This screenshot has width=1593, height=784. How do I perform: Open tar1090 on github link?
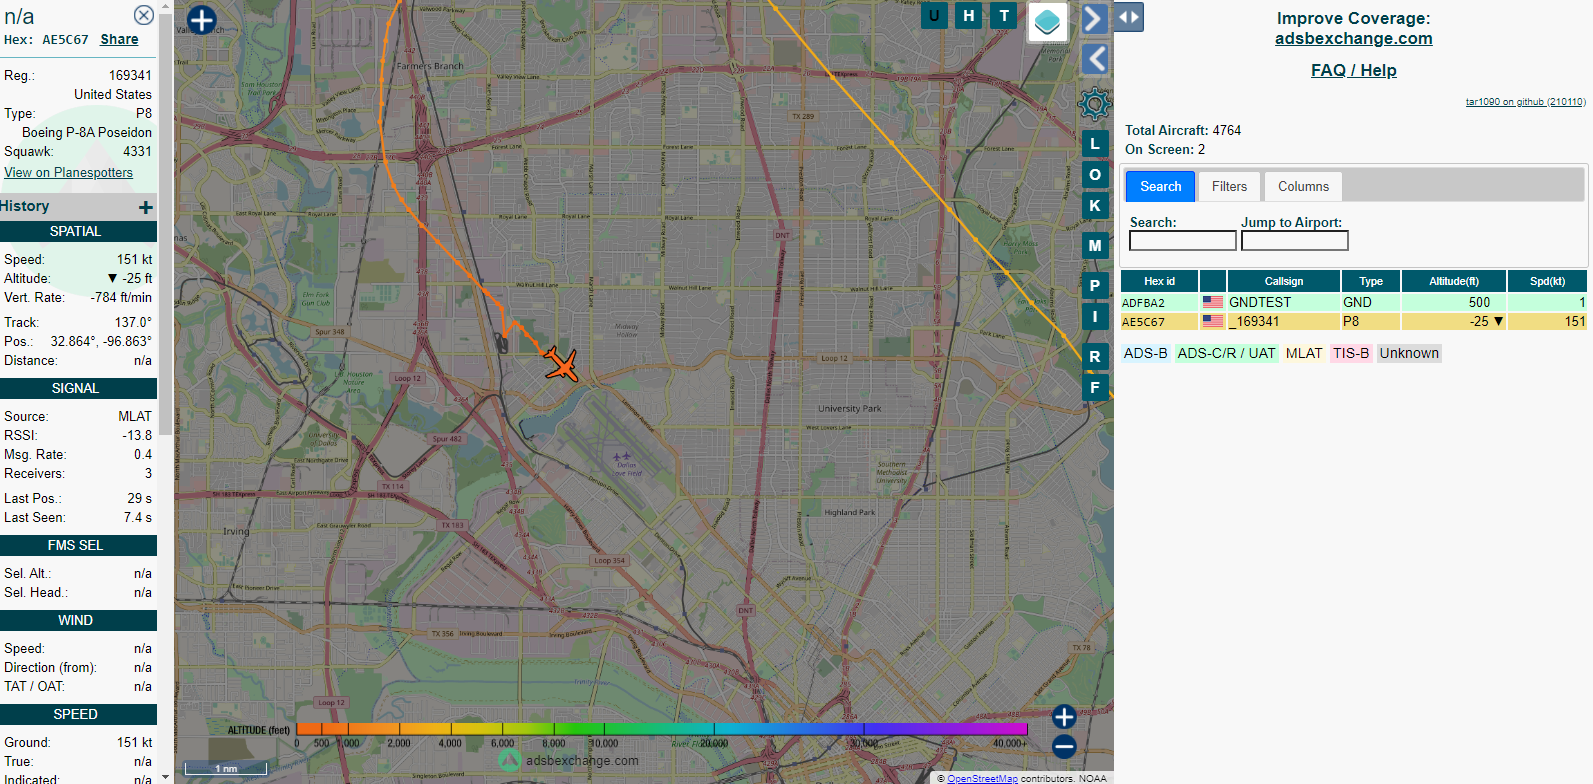[x=1525, y=102]
